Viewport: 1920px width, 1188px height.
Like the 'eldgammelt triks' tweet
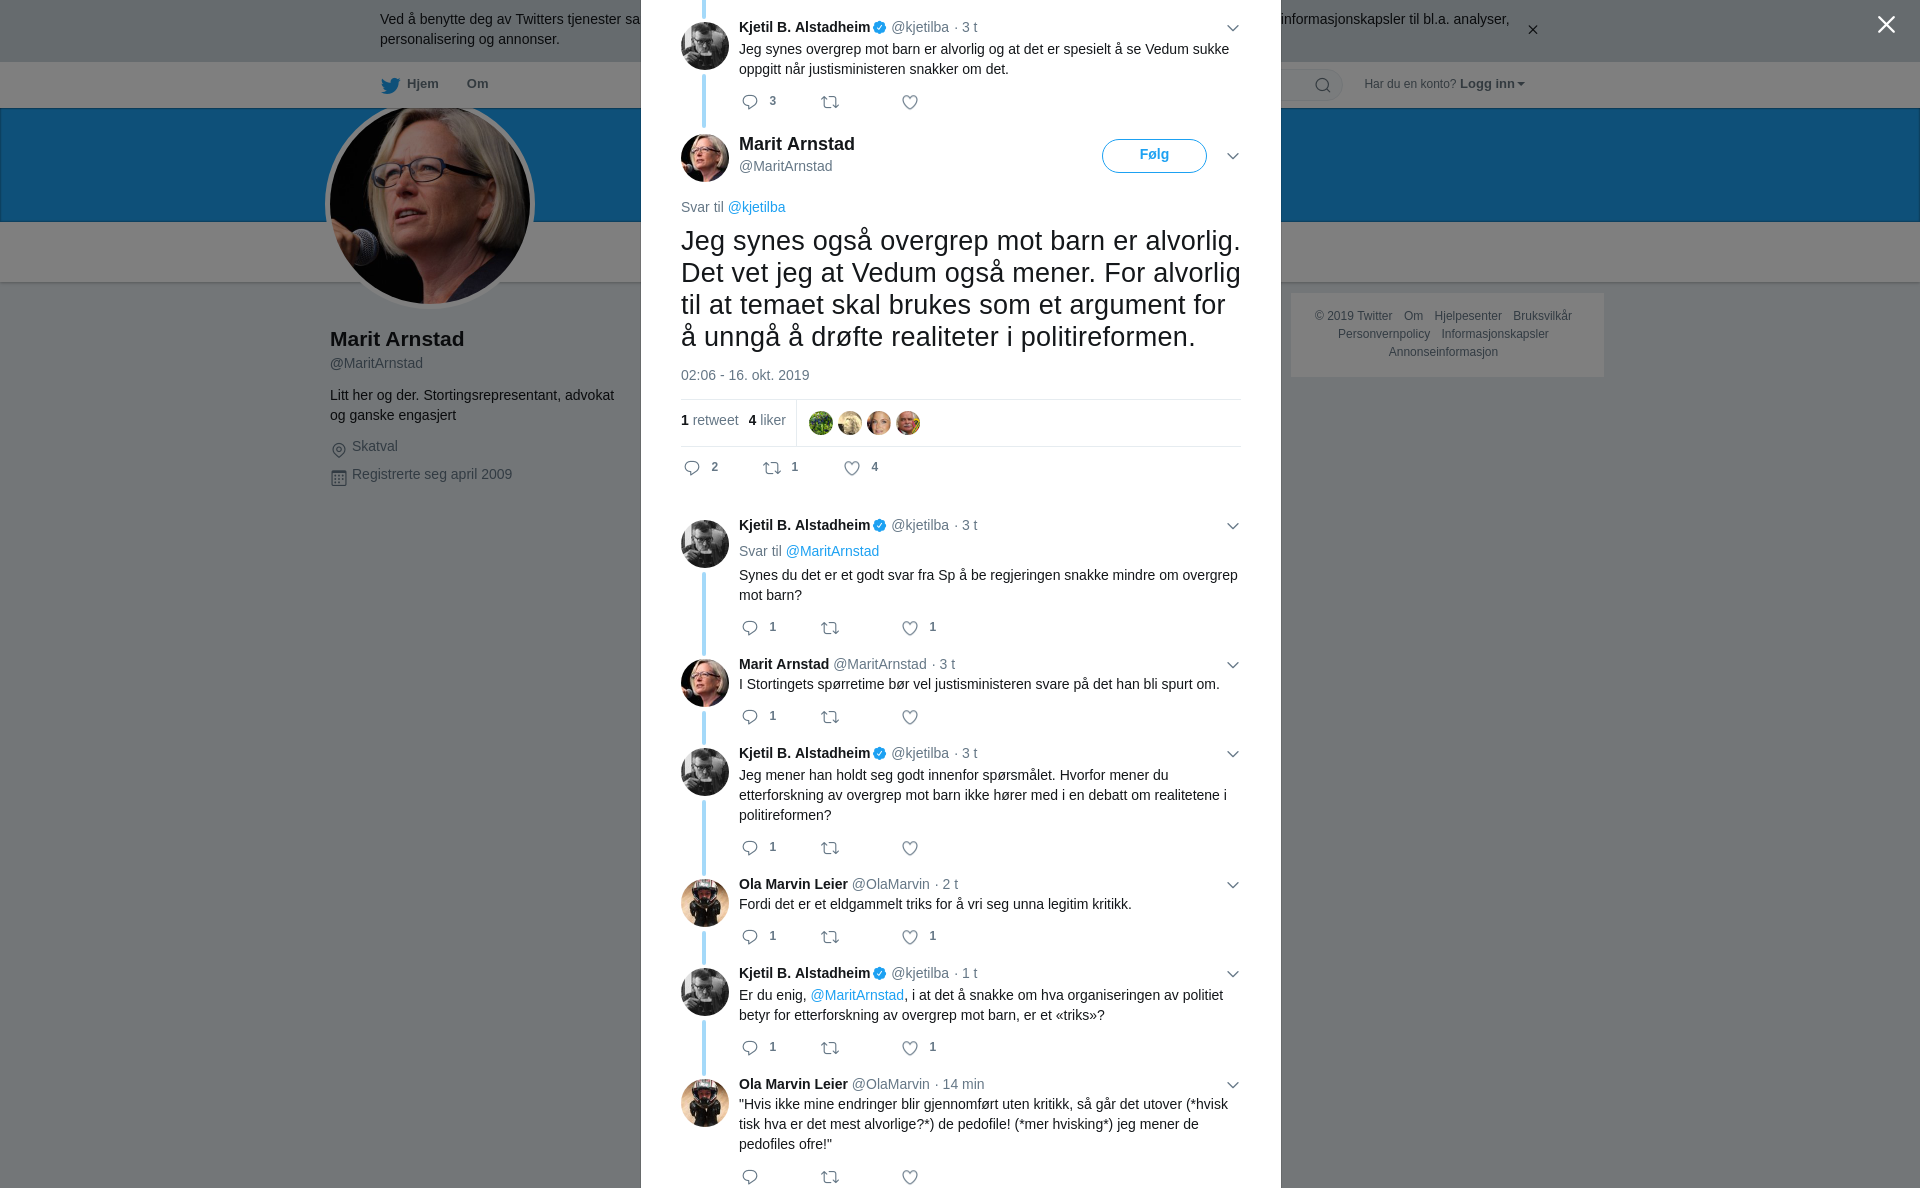tap(910, 937)
